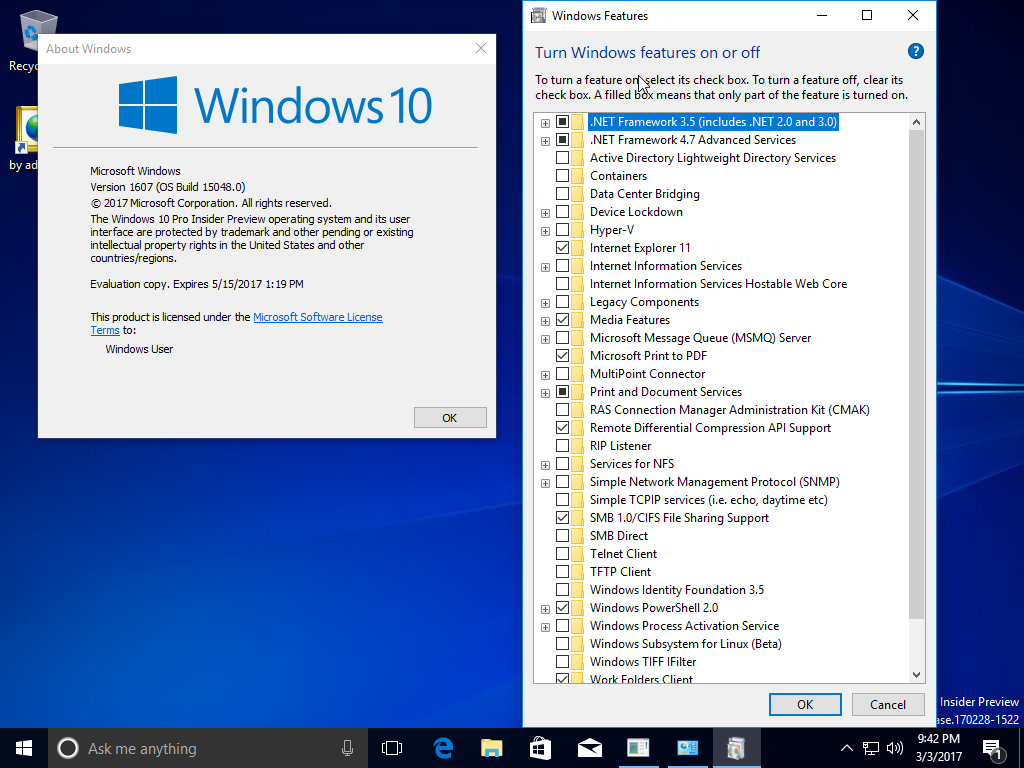Click the Windows Features title bar icon
The height and width of the screenshot is (768, 1024).
(x=538, y=16)
